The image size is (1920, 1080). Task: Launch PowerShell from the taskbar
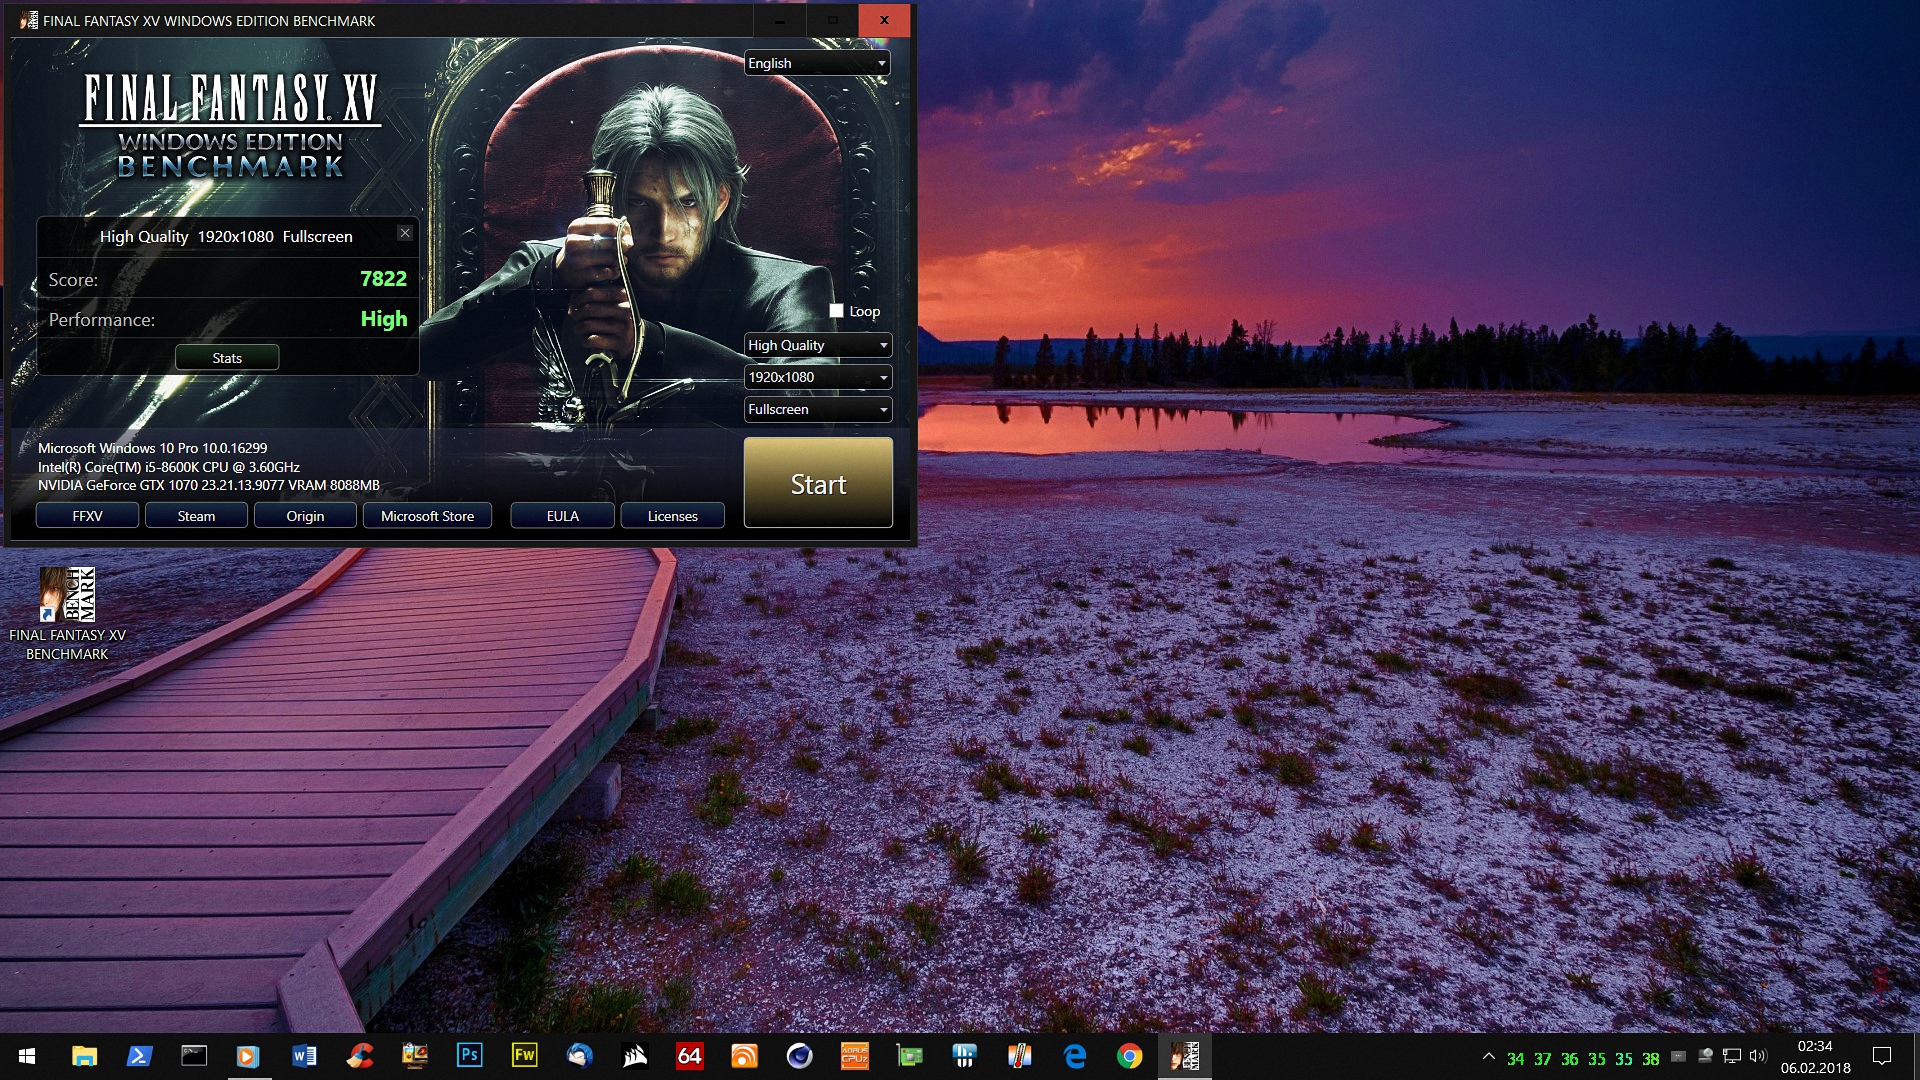pyautogui.click(x=139, y=1056)
